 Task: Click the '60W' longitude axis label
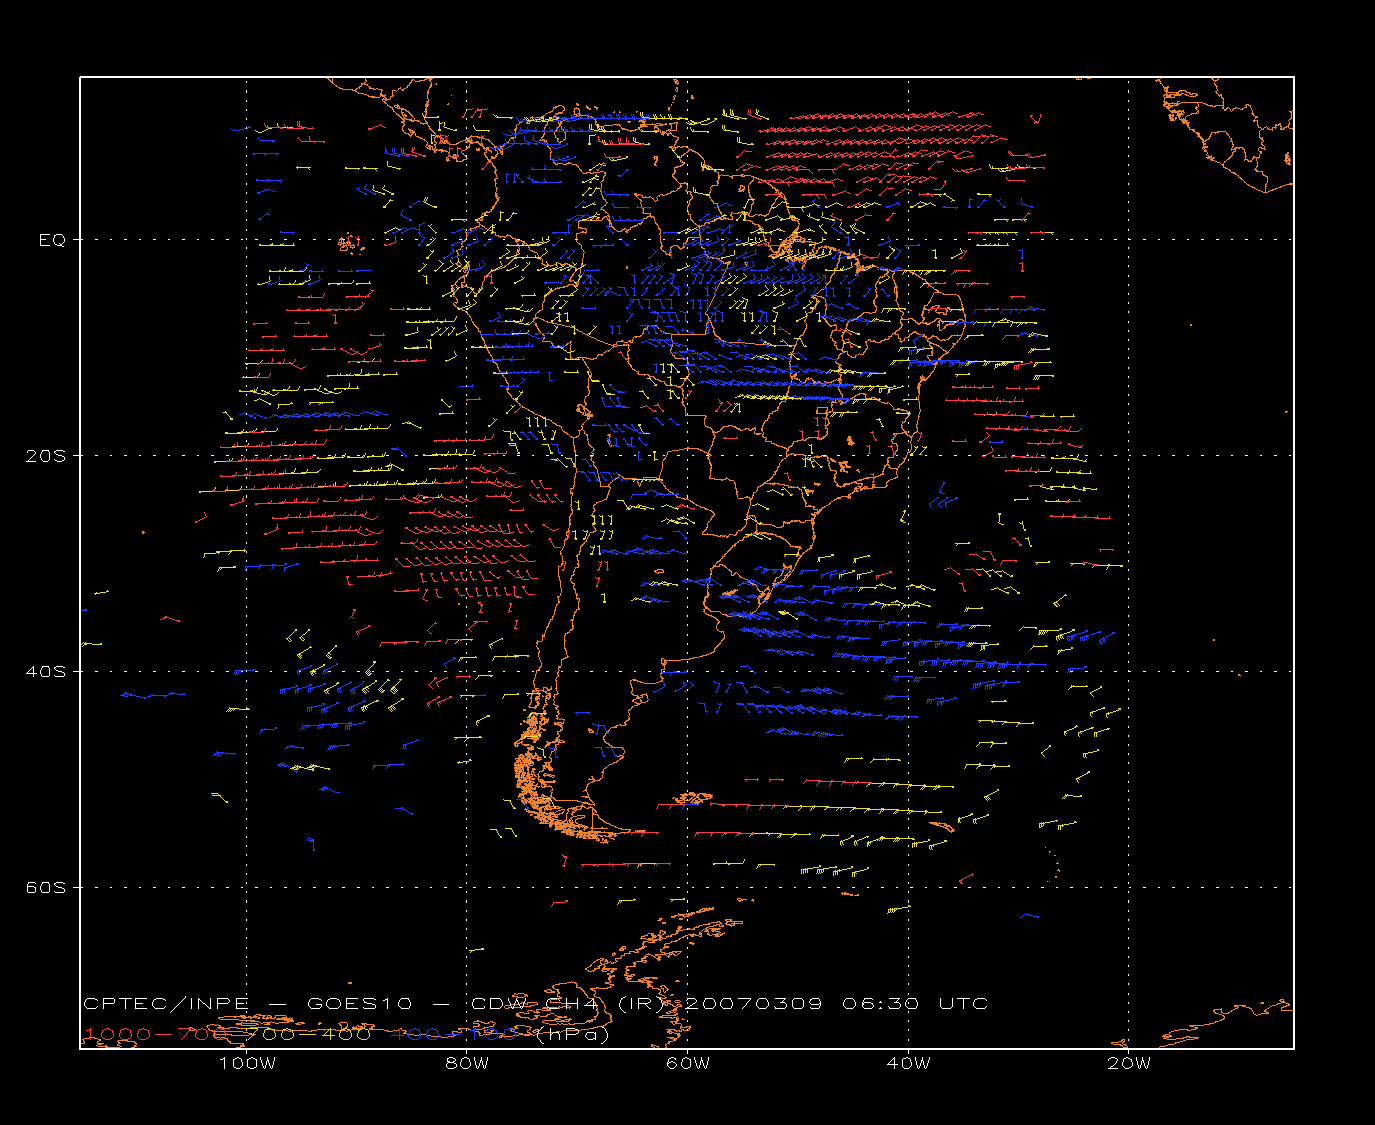pyautogui.click(x=688, y=1063)
